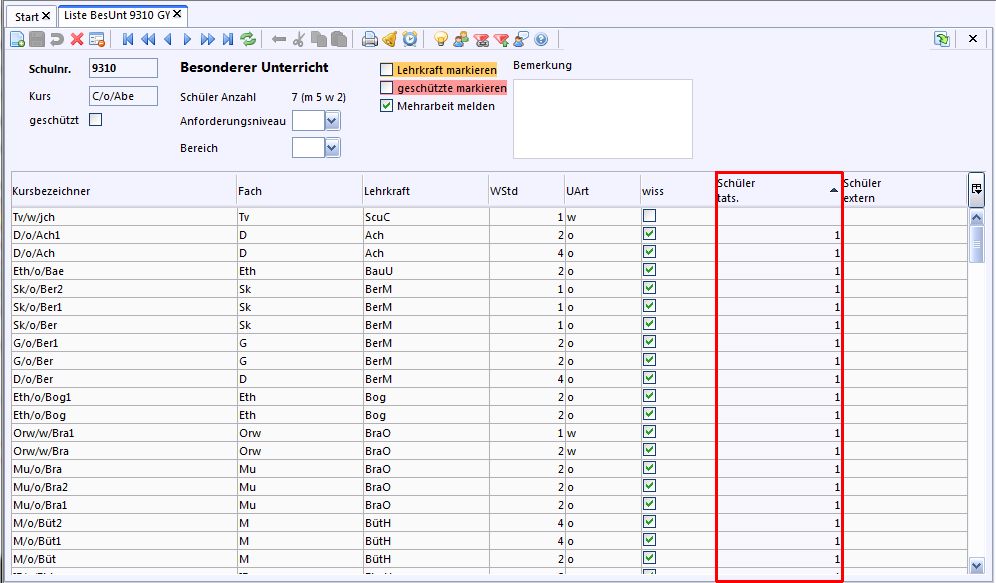Jump to the first record

coord(128,39)
